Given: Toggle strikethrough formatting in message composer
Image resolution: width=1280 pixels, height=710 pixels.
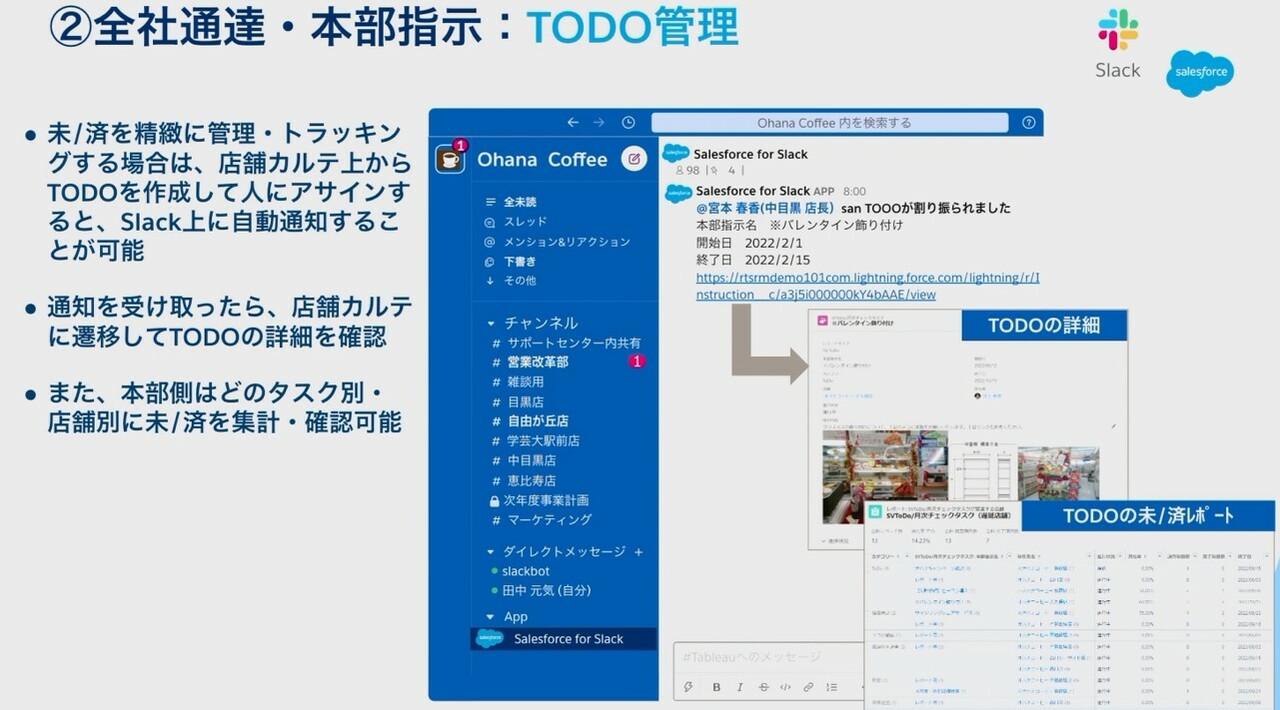Looking at the screenshot, I should pyautogui.click(x=763, y=687).
